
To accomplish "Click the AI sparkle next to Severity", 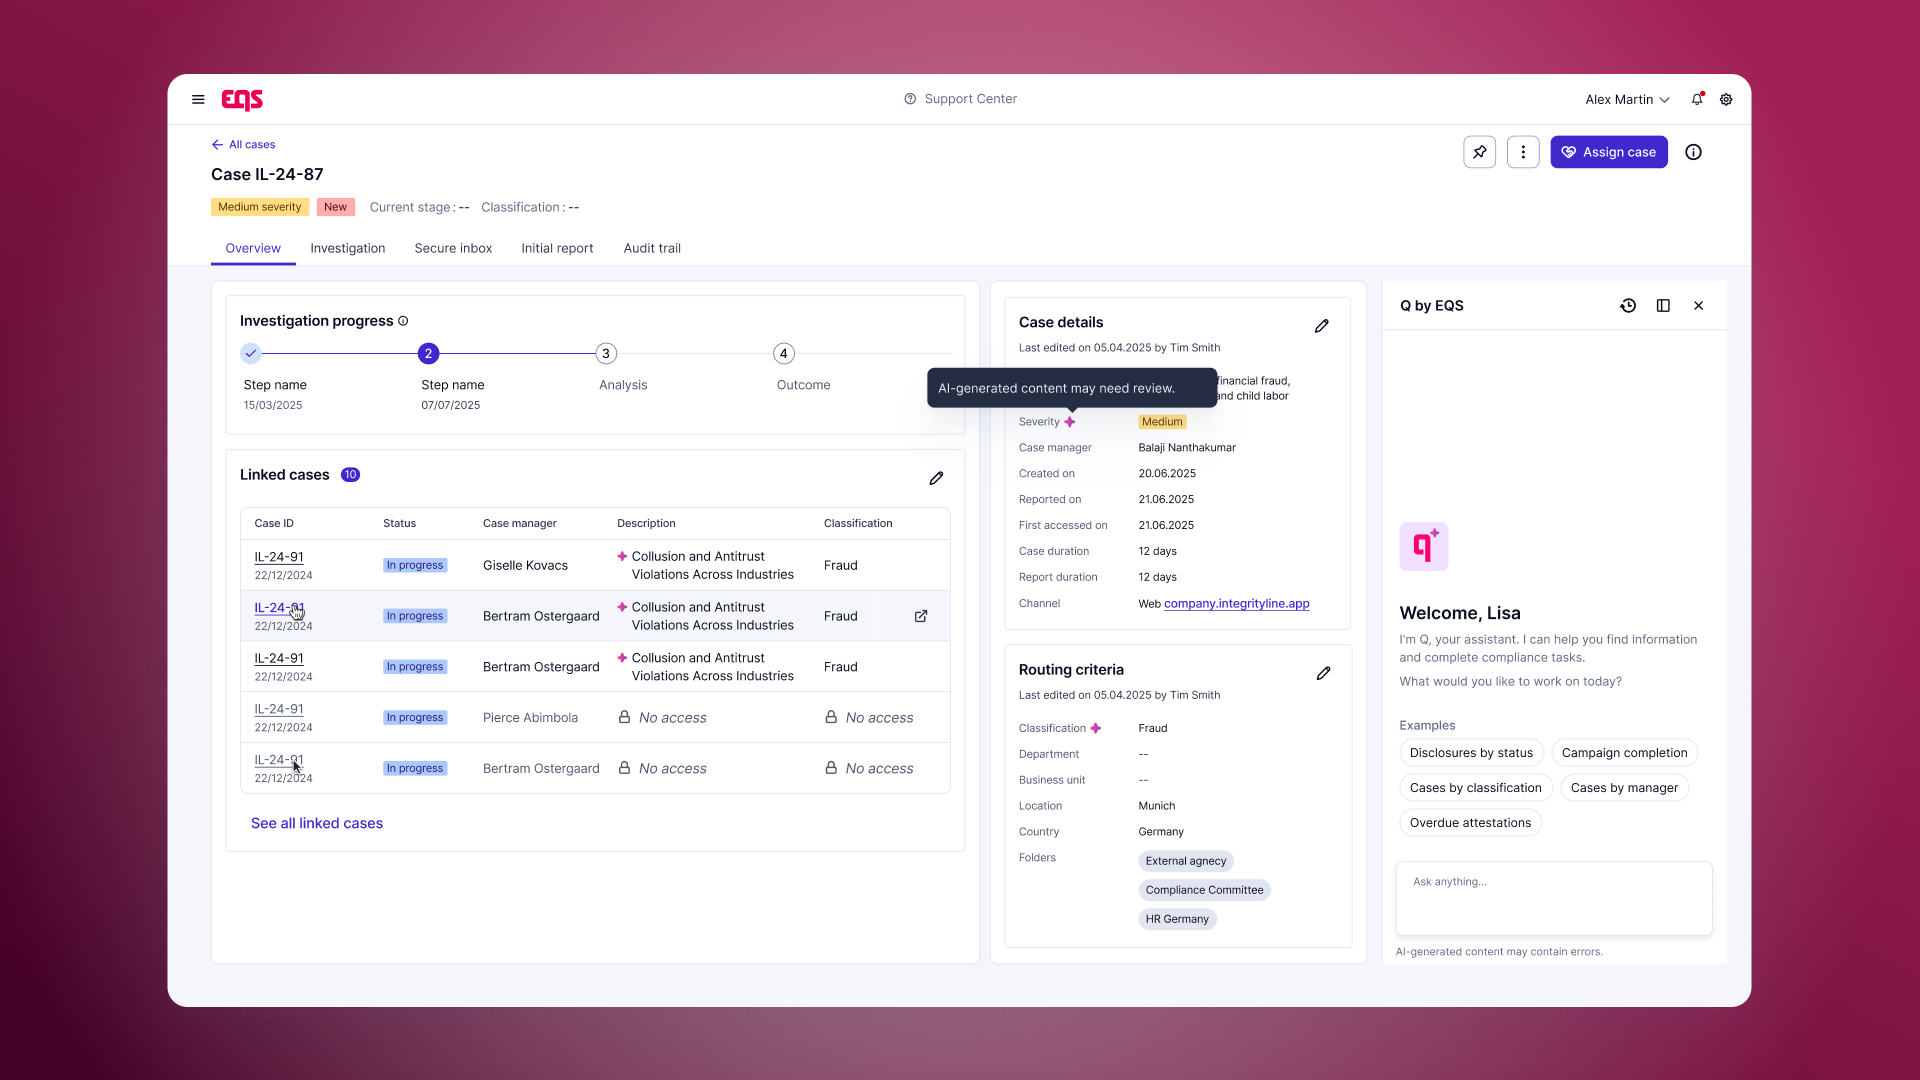I will [1070, 422].
